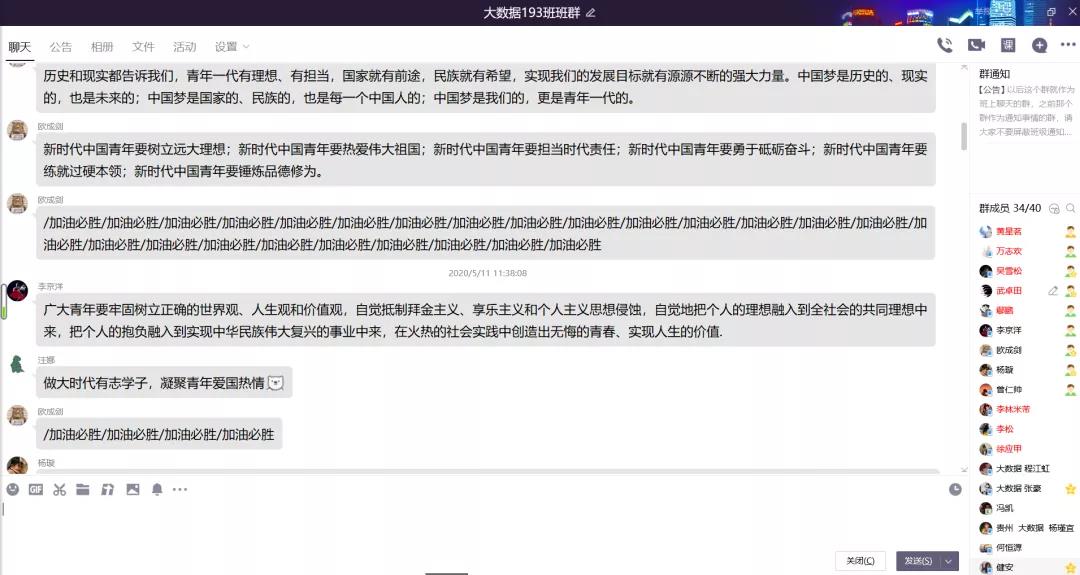Click the send picture icon

[132, 490]
